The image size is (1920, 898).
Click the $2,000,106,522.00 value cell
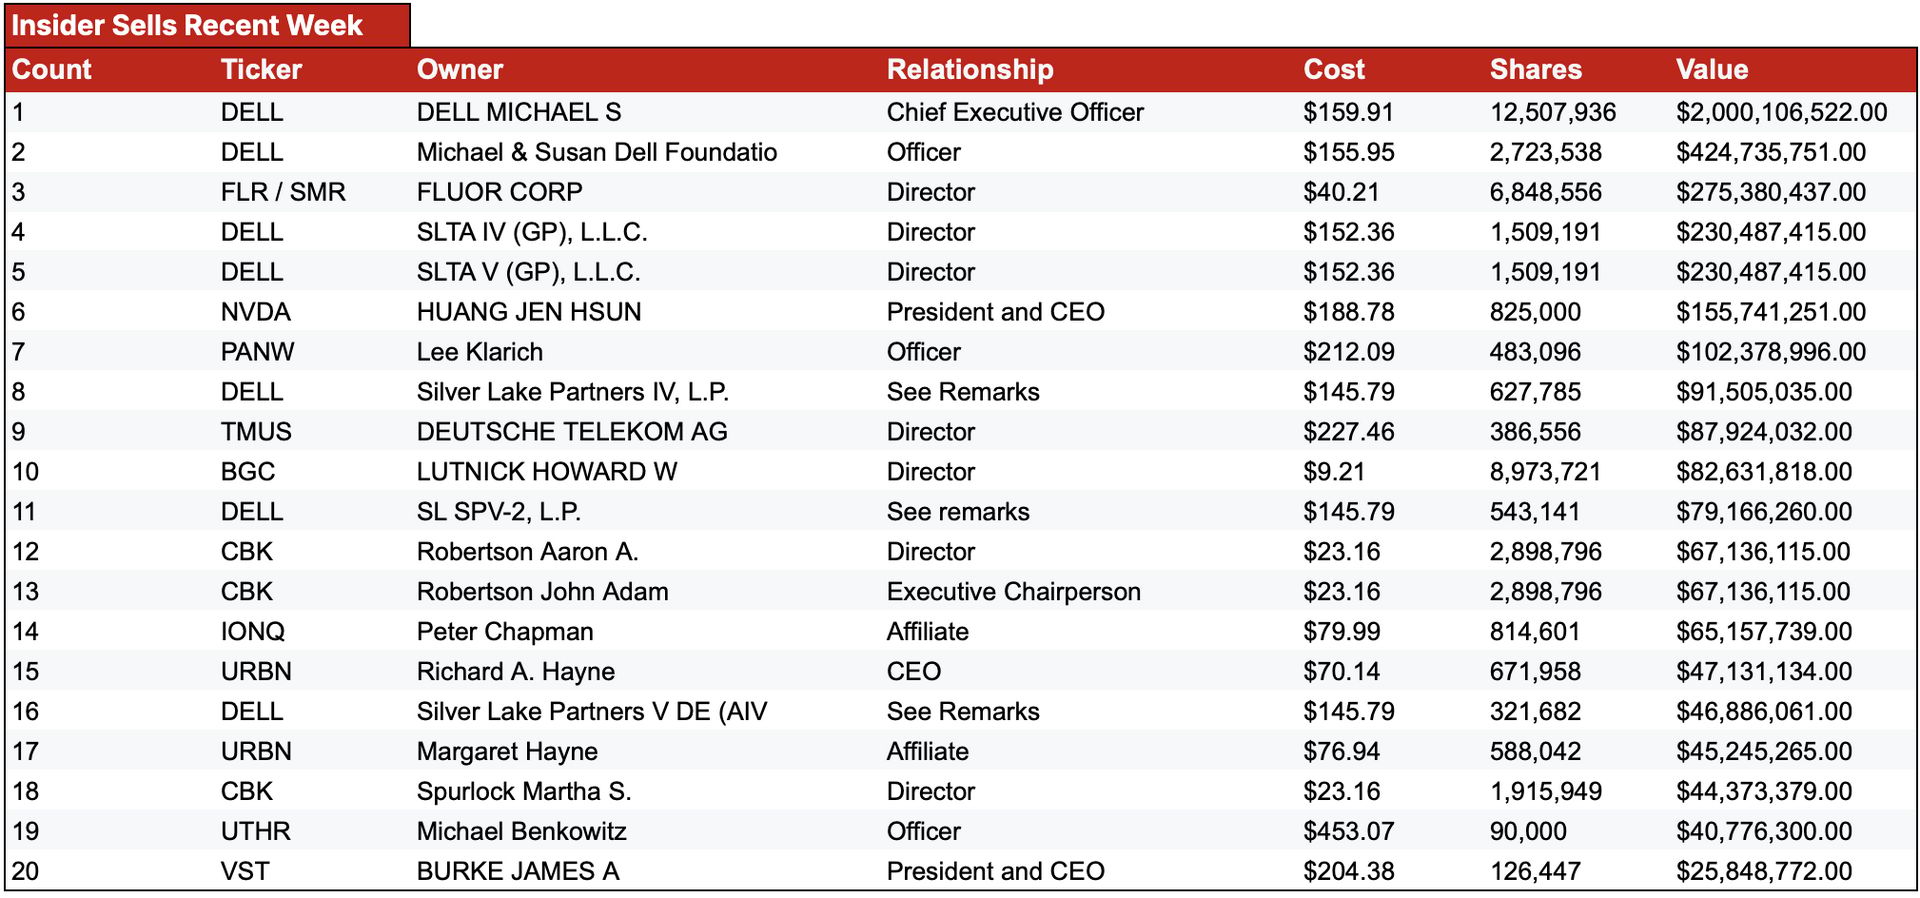(x=1782, y=112)
